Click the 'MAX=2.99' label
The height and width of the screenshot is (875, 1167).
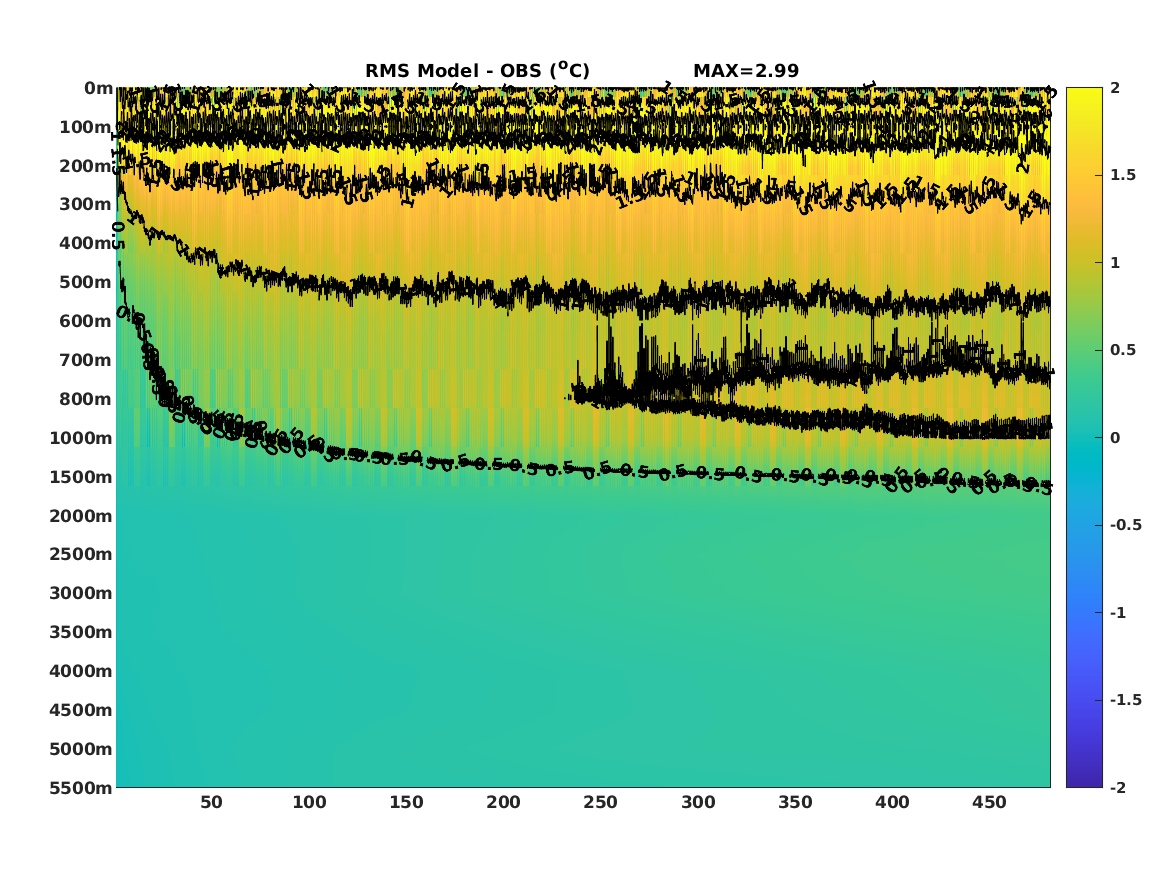[x=746, y=71]
